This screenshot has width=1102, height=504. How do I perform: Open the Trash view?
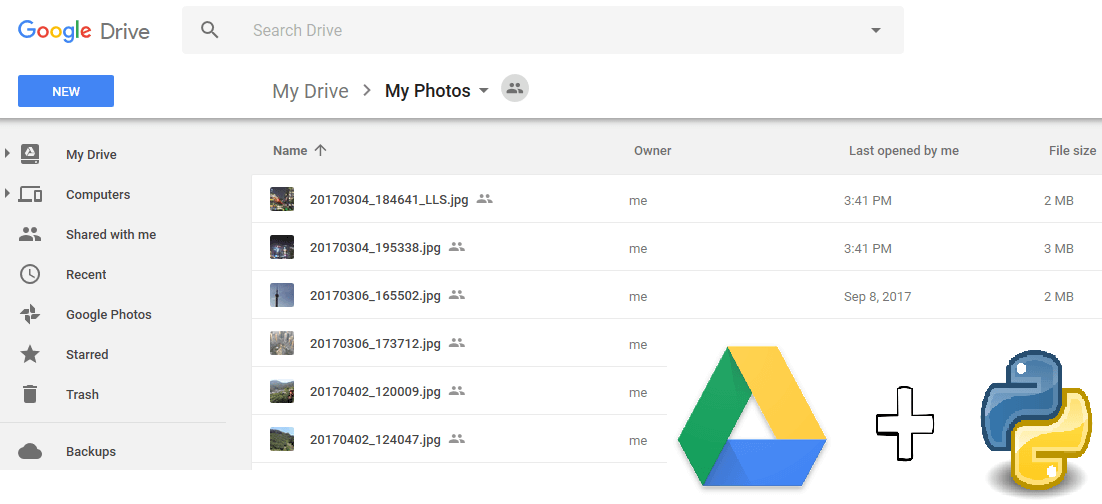[82, 394]
